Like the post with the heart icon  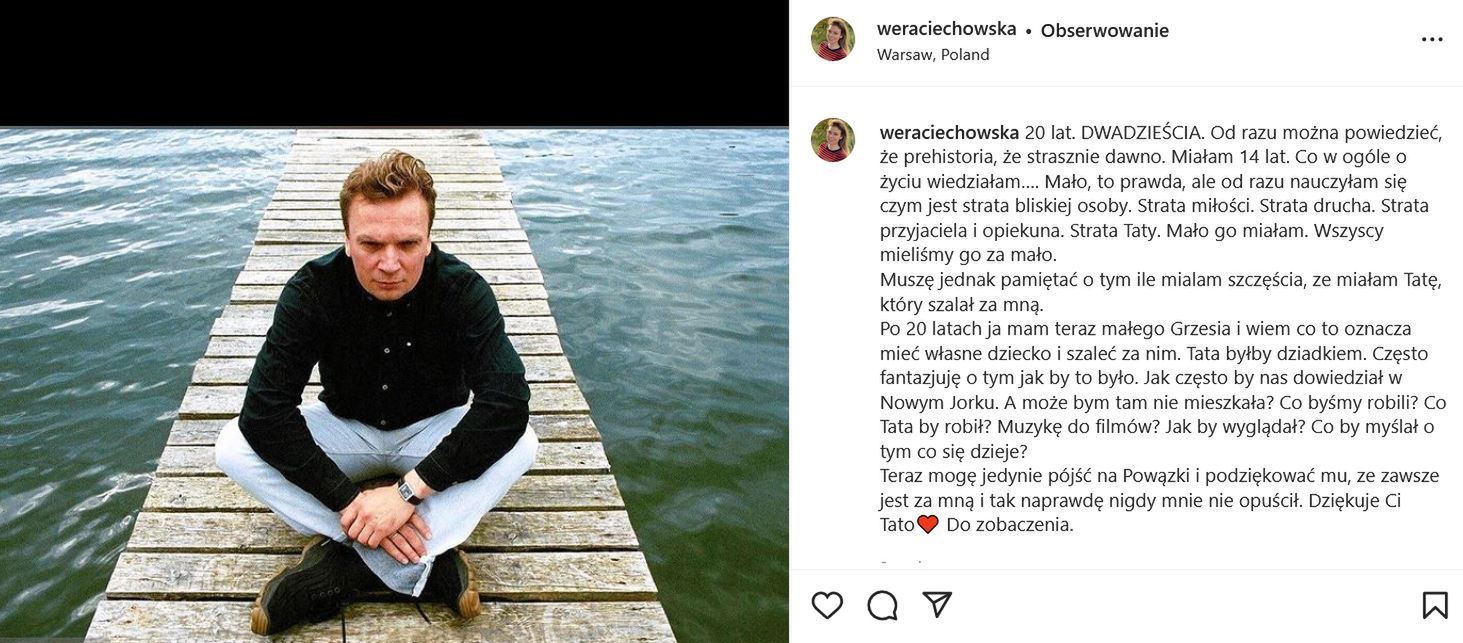point(827,605)
